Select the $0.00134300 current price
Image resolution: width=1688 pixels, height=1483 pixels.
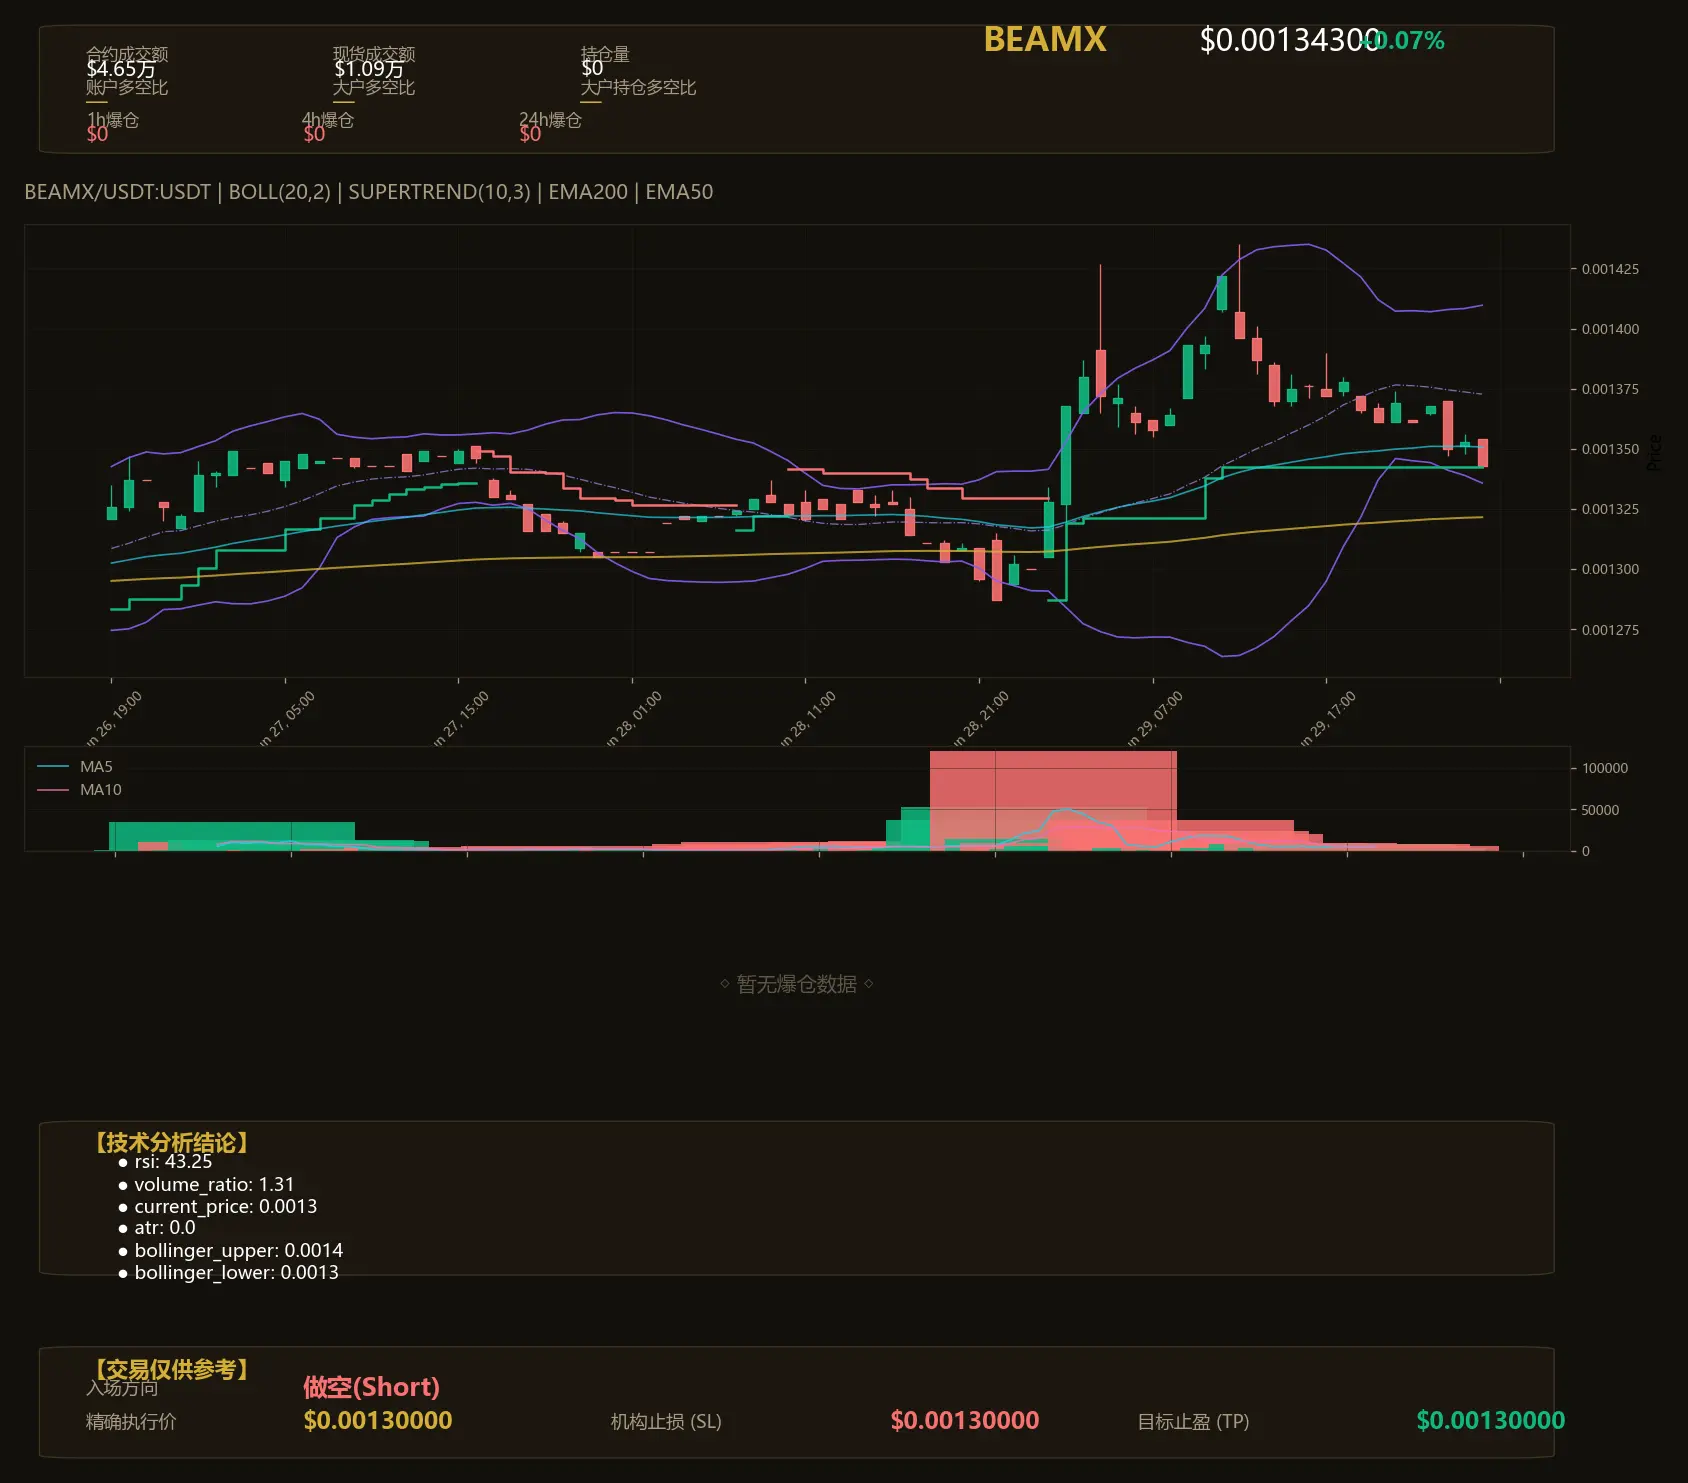click(1289, 40)
